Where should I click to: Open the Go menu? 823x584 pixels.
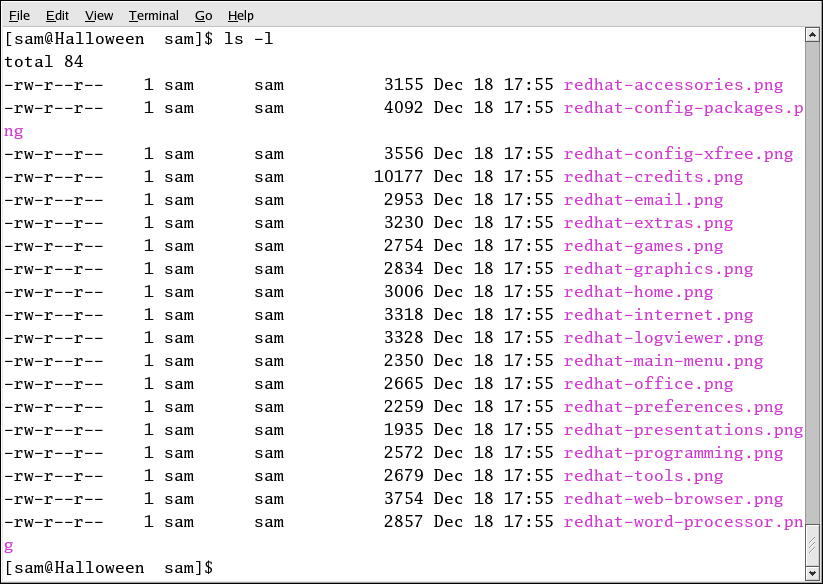[204, 16]
